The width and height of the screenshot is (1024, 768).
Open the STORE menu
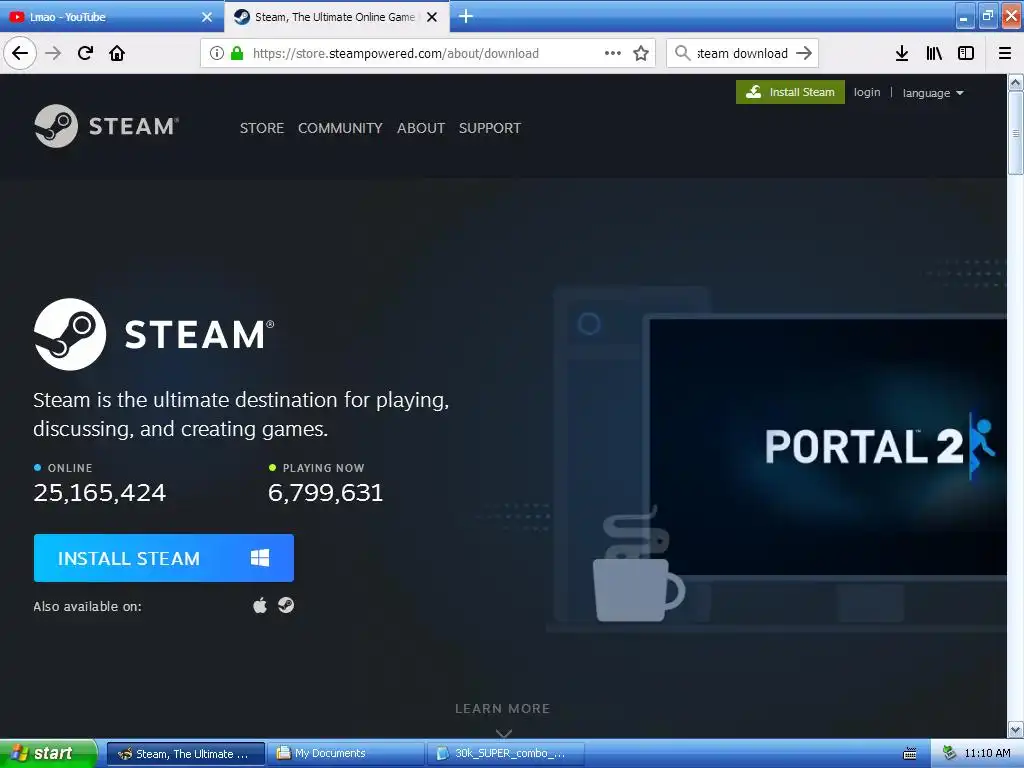pyautogui.click(x=261, y=128)
